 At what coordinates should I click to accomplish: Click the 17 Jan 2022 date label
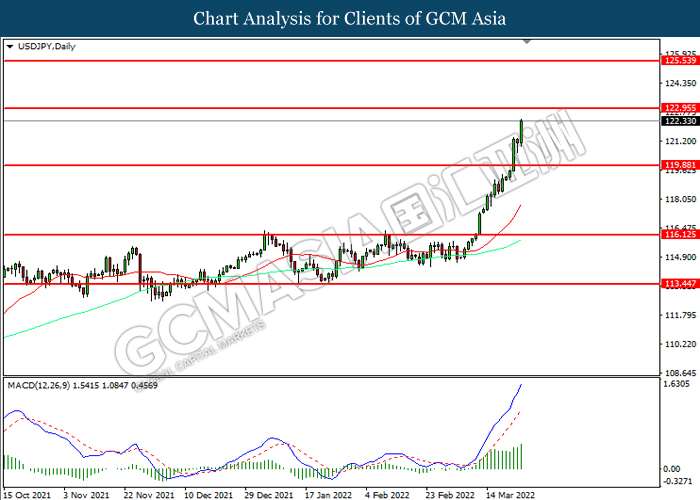pos(328,495)
